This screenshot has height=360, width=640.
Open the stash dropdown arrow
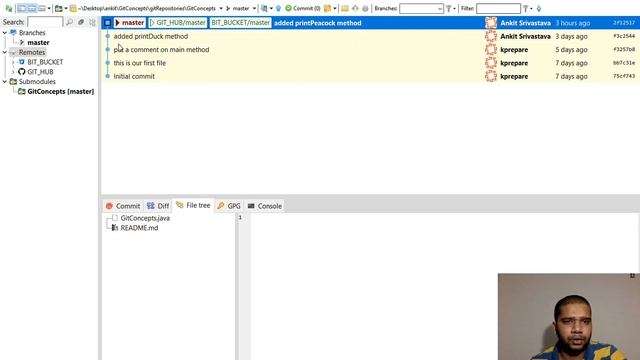pyautogui.click(x=335, y=9)
